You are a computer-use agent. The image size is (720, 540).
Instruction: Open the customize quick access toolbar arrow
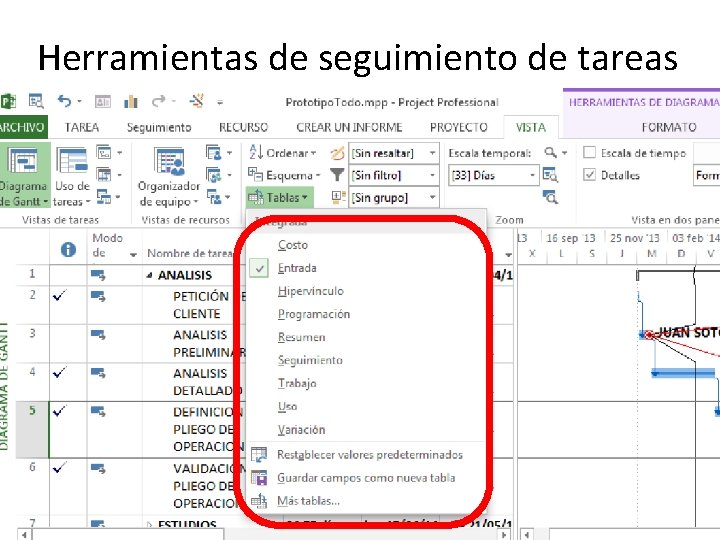click(220, 102)
